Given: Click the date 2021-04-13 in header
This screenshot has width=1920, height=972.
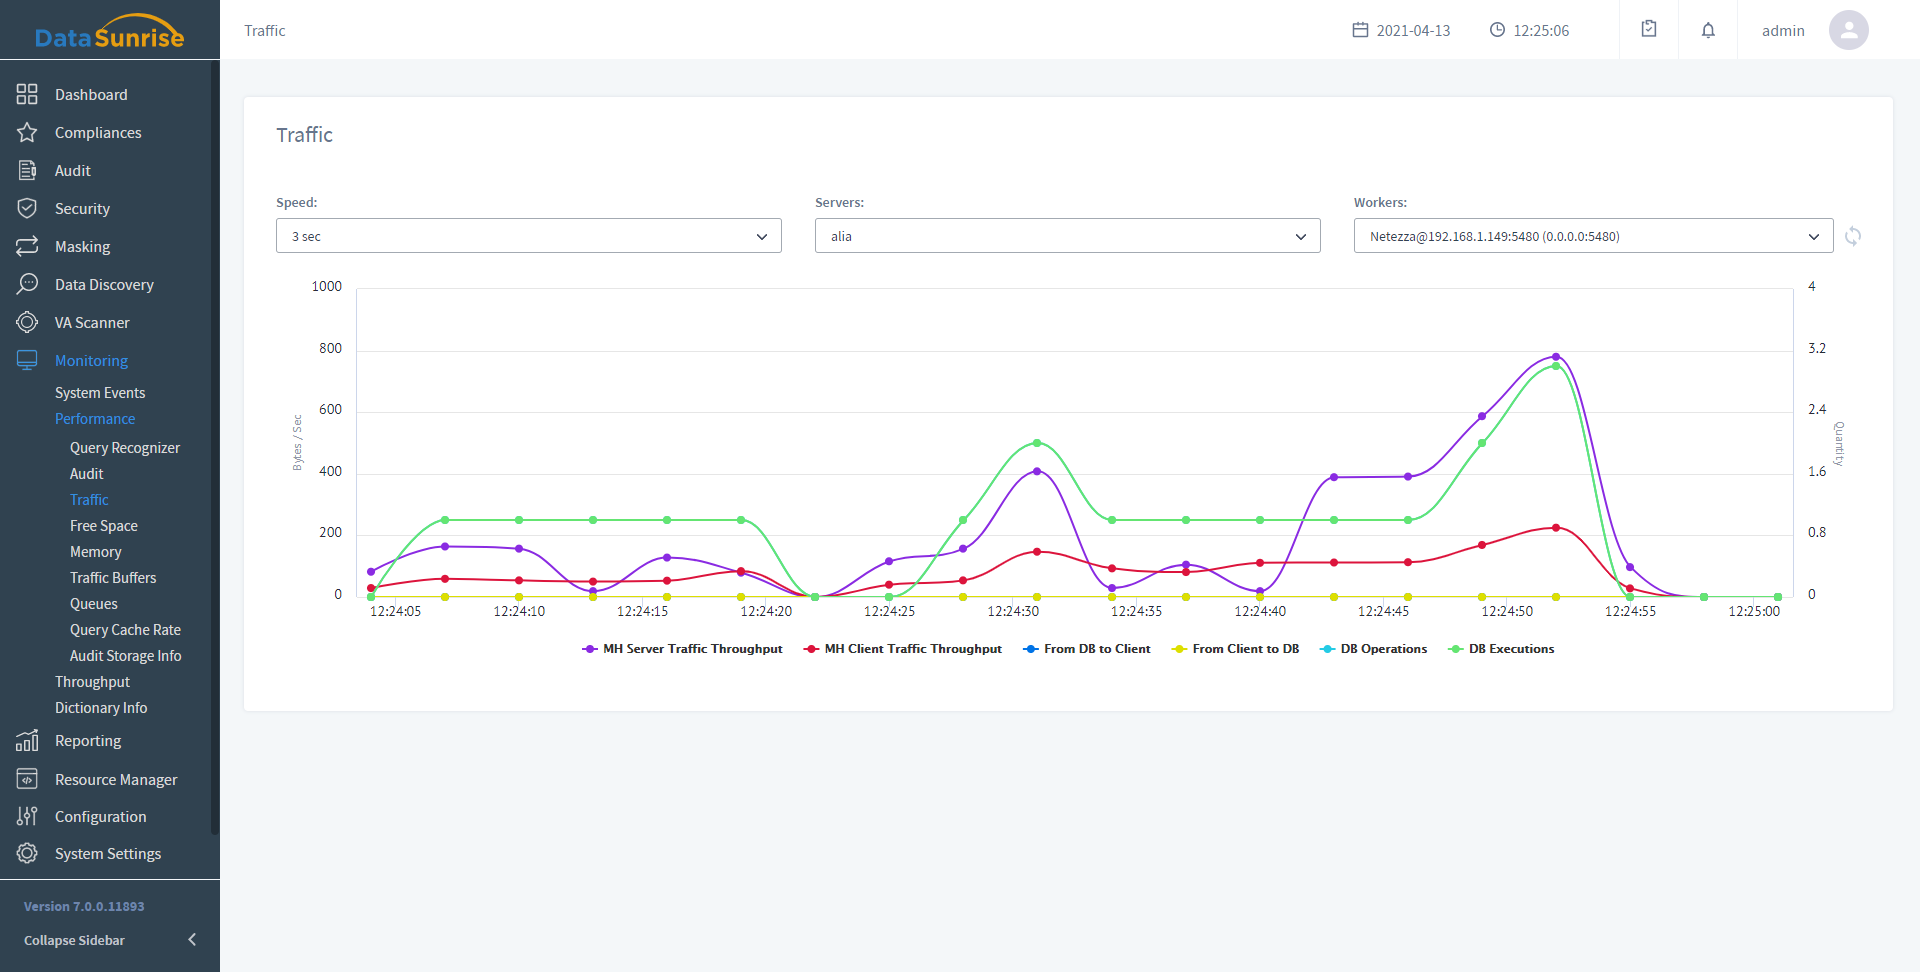Looking at the screenshot, I should tap(1413, 31).
